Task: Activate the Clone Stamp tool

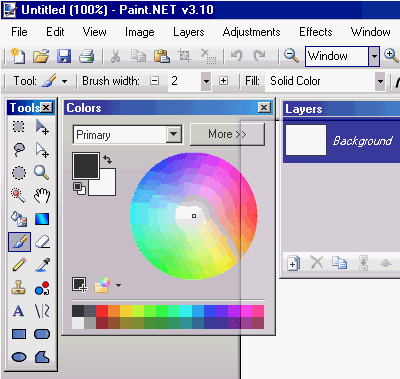Action: 19,288
